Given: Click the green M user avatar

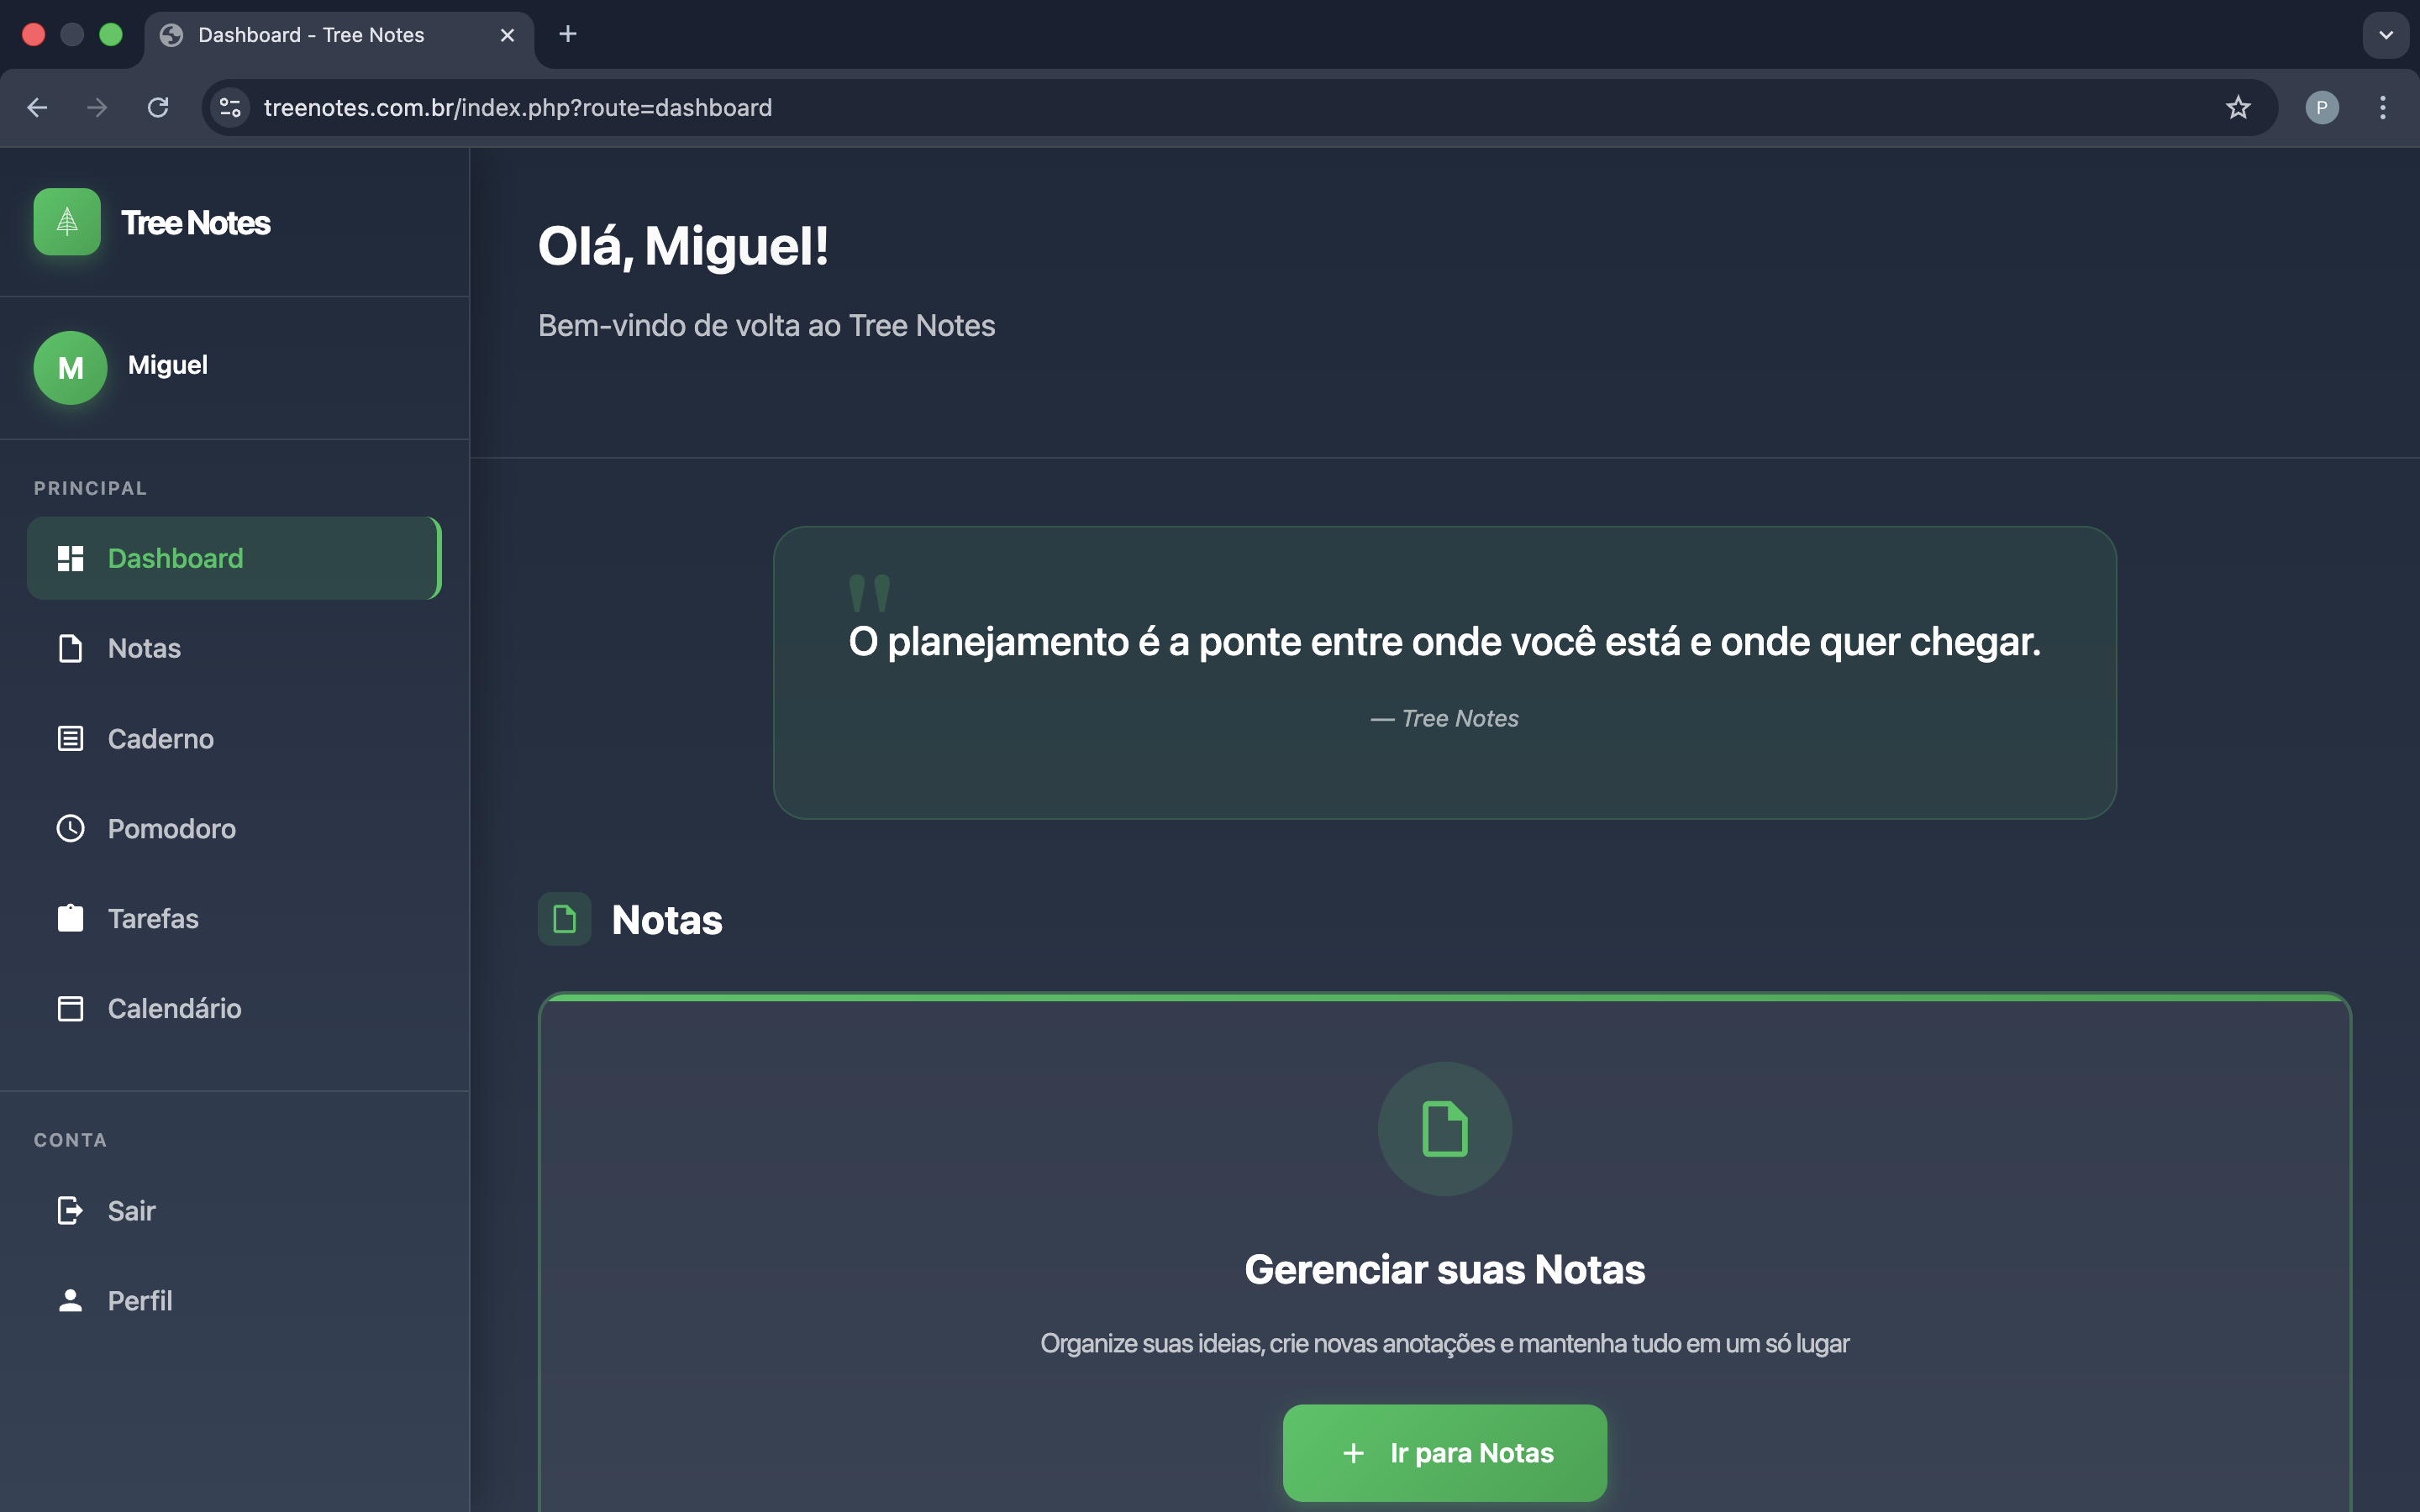Looking at the screenshot, I should (70, 367).
